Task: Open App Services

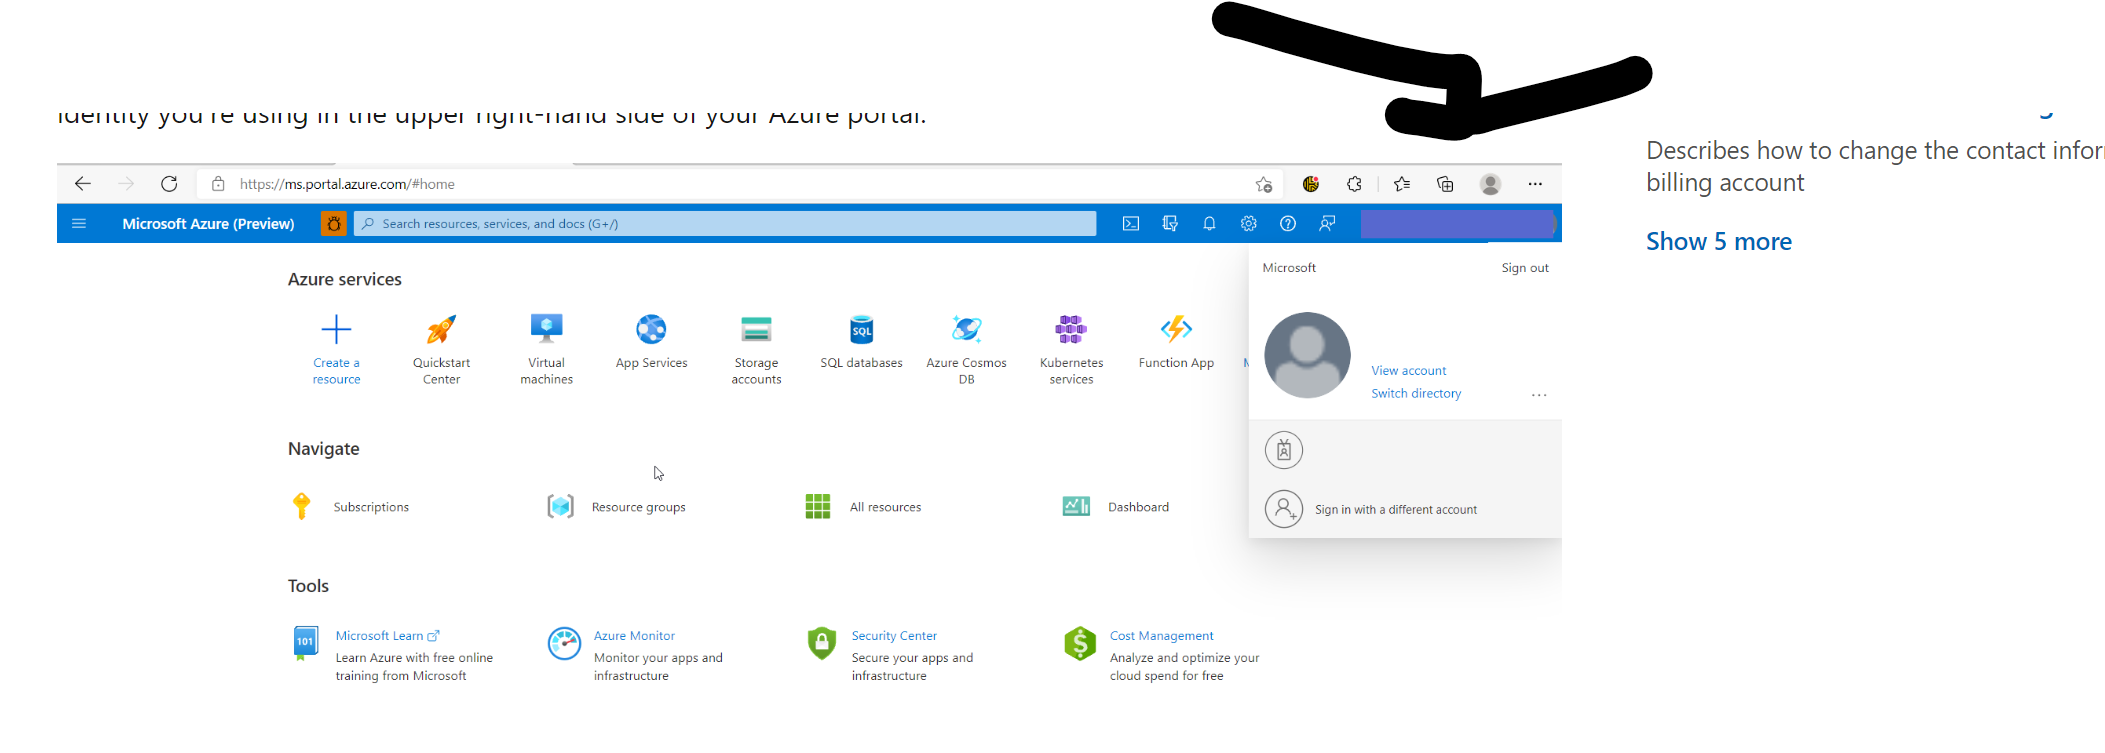Action: [652, 342]
